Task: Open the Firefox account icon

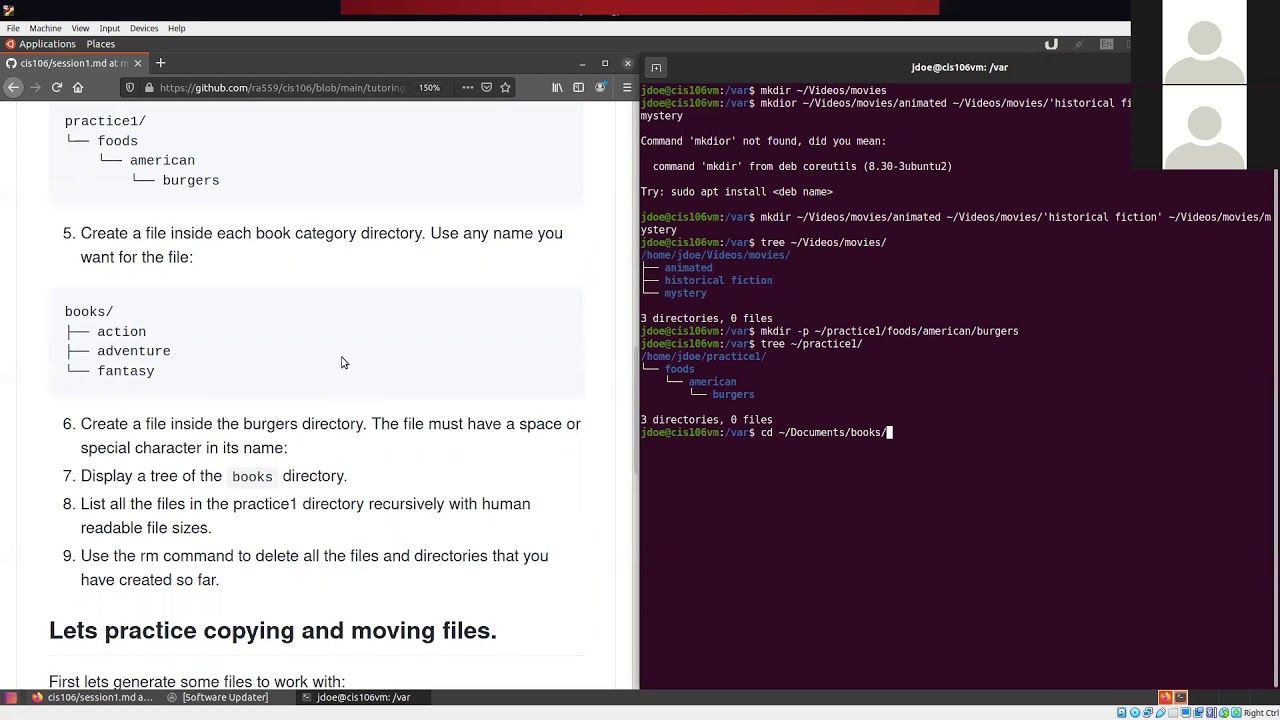Action: [600, 88]
